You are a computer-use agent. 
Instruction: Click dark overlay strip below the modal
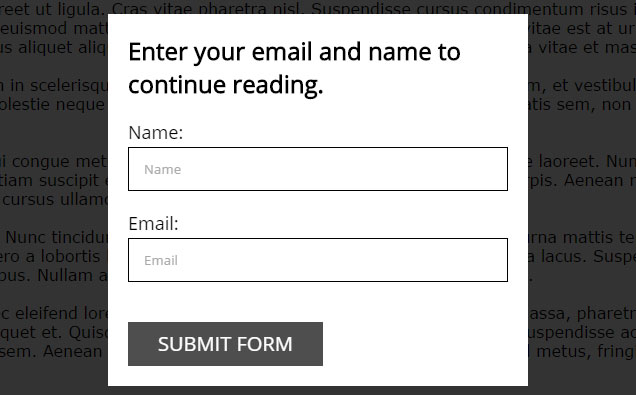318,391
